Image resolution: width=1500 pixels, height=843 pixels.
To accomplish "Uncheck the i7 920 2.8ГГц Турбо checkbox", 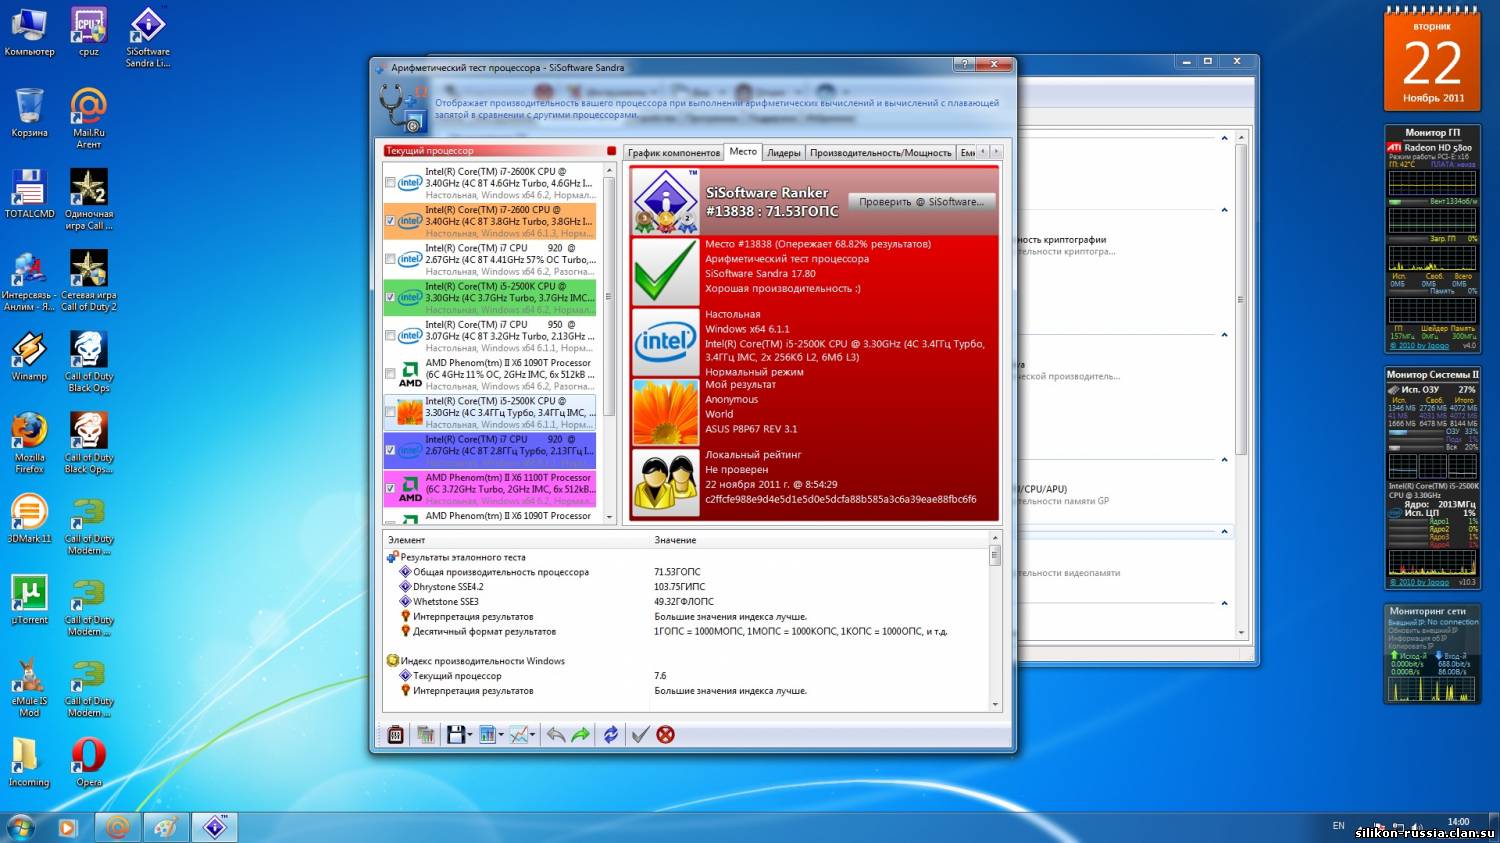I will tap(390, 451).
